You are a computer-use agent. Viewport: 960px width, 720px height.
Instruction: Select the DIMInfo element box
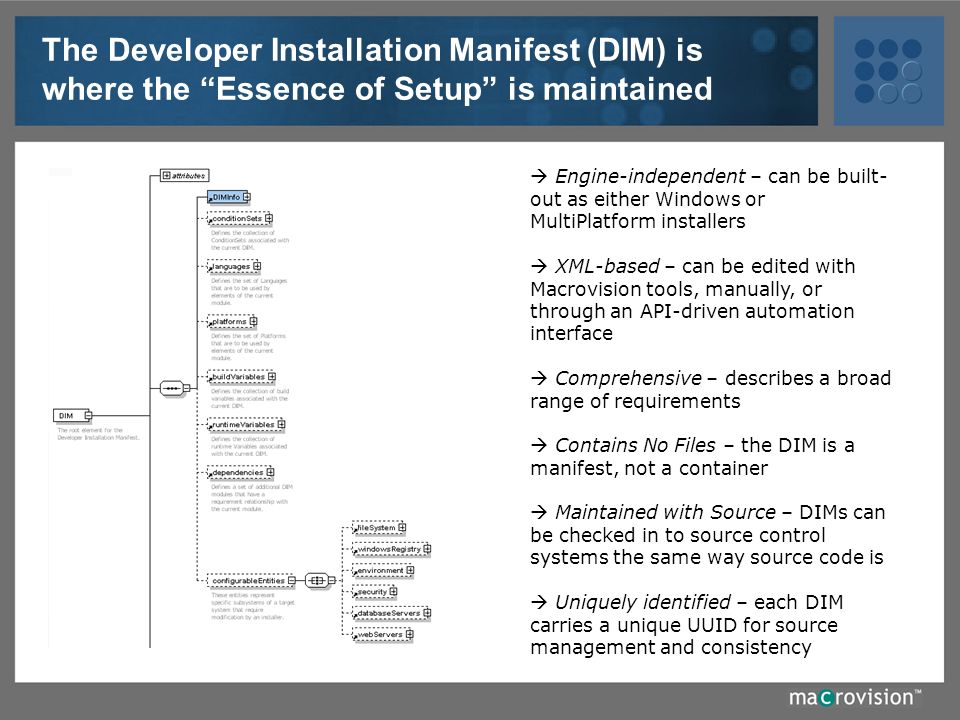click(x=226, y=197)
